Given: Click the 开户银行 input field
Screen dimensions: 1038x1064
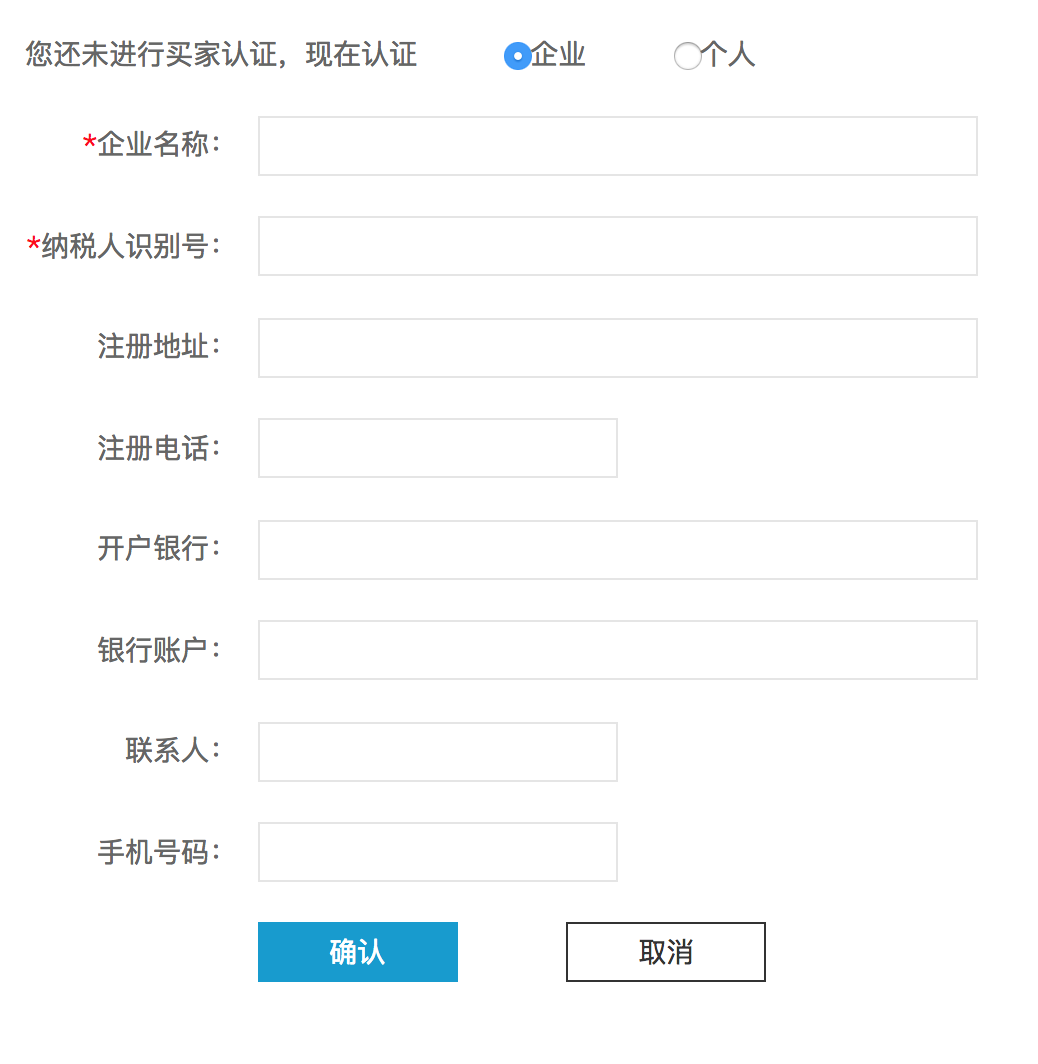Looking at the screenshot, I should [617, 550].
